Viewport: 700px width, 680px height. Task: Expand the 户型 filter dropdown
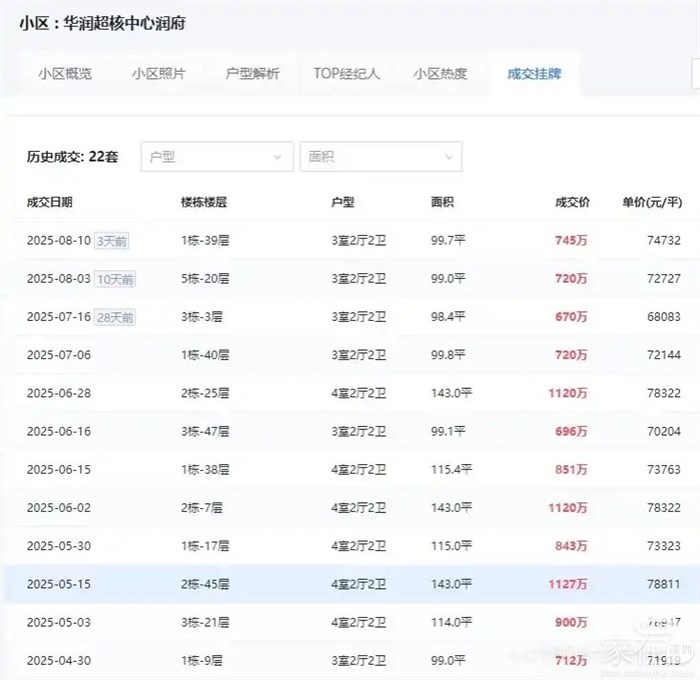pyautogui.click(x=216, y=157)
